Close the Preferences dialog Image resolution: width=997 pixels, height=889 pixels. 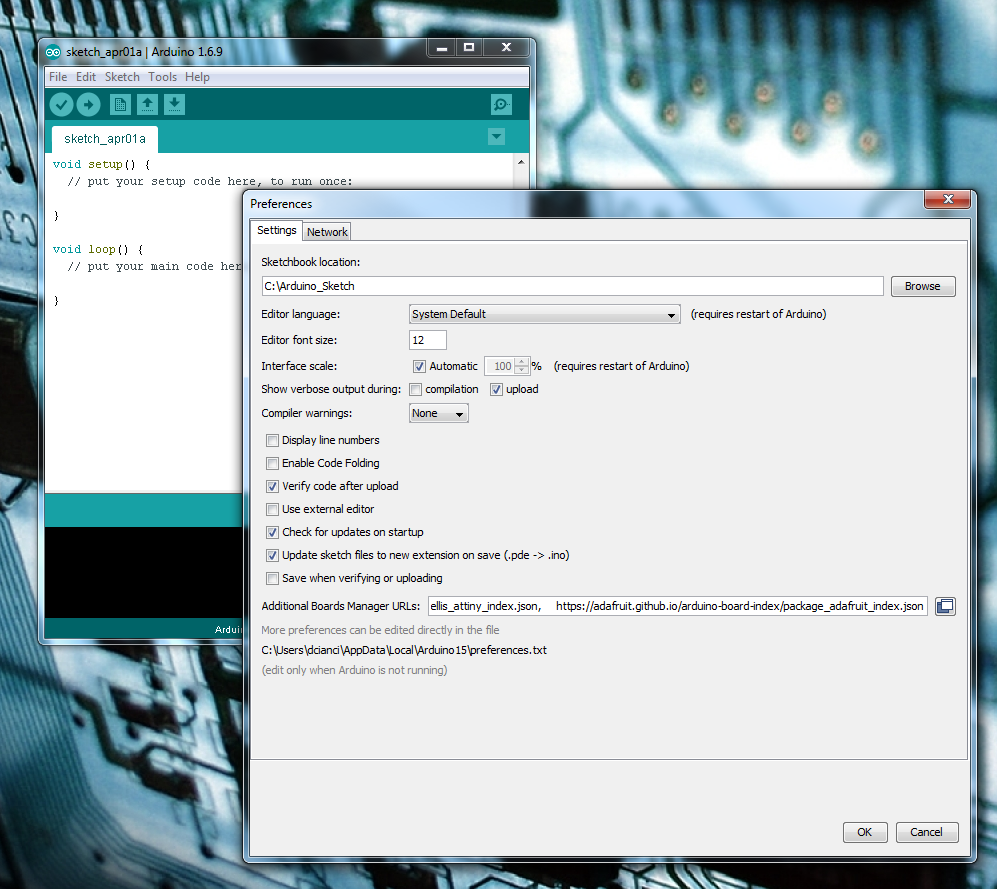click(x=947, y=199)
